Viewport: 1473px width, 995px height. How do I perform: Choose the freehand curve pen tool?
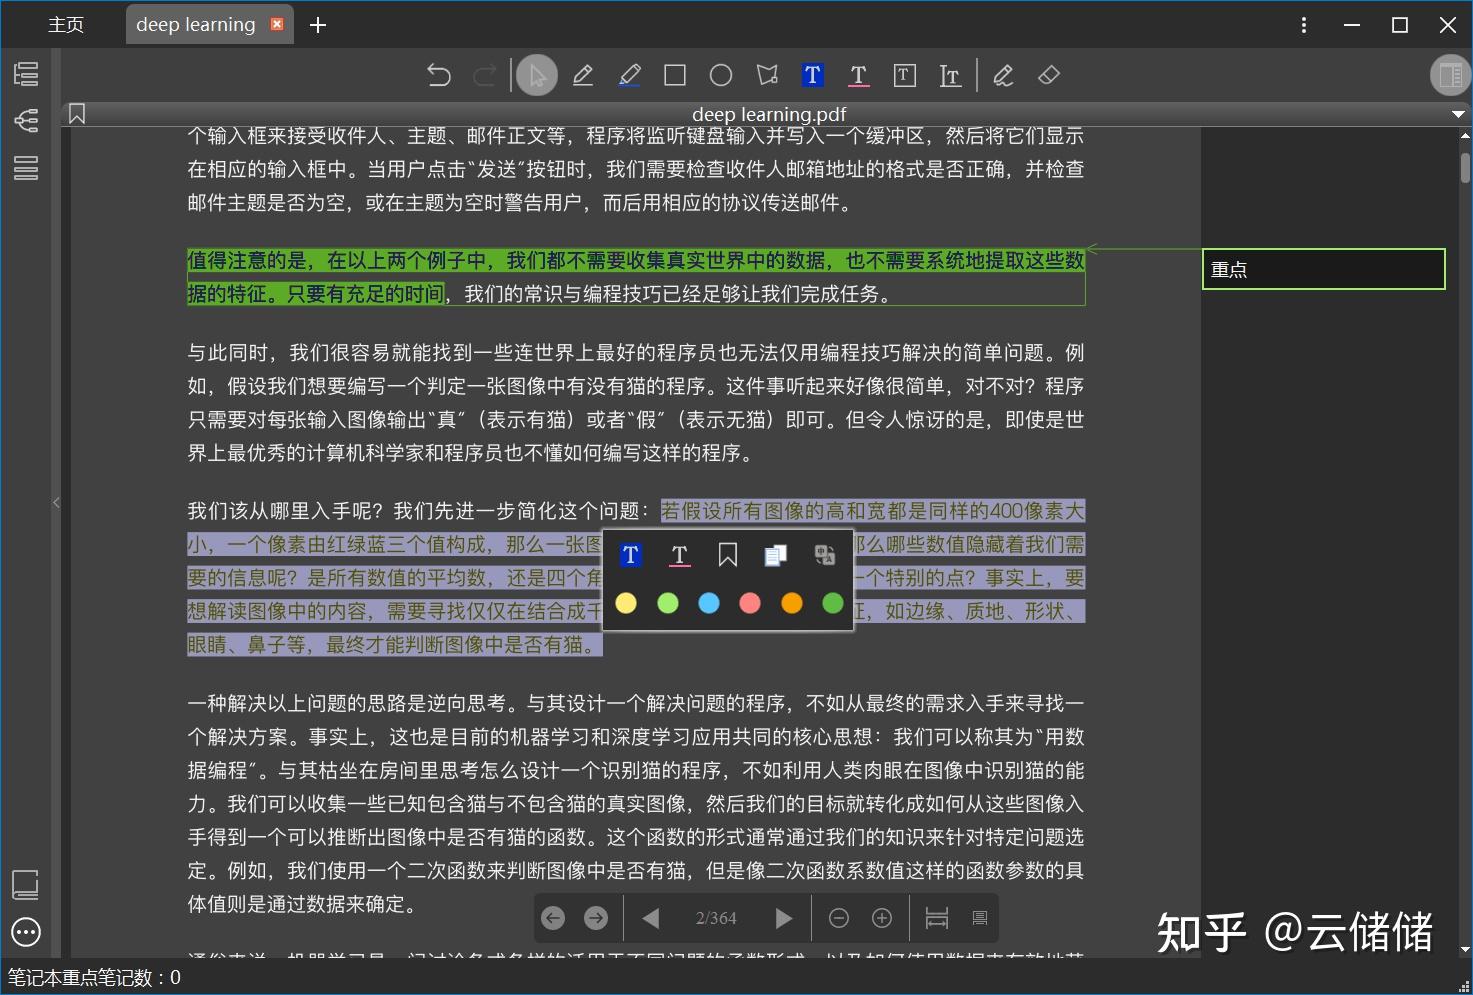1003,74
